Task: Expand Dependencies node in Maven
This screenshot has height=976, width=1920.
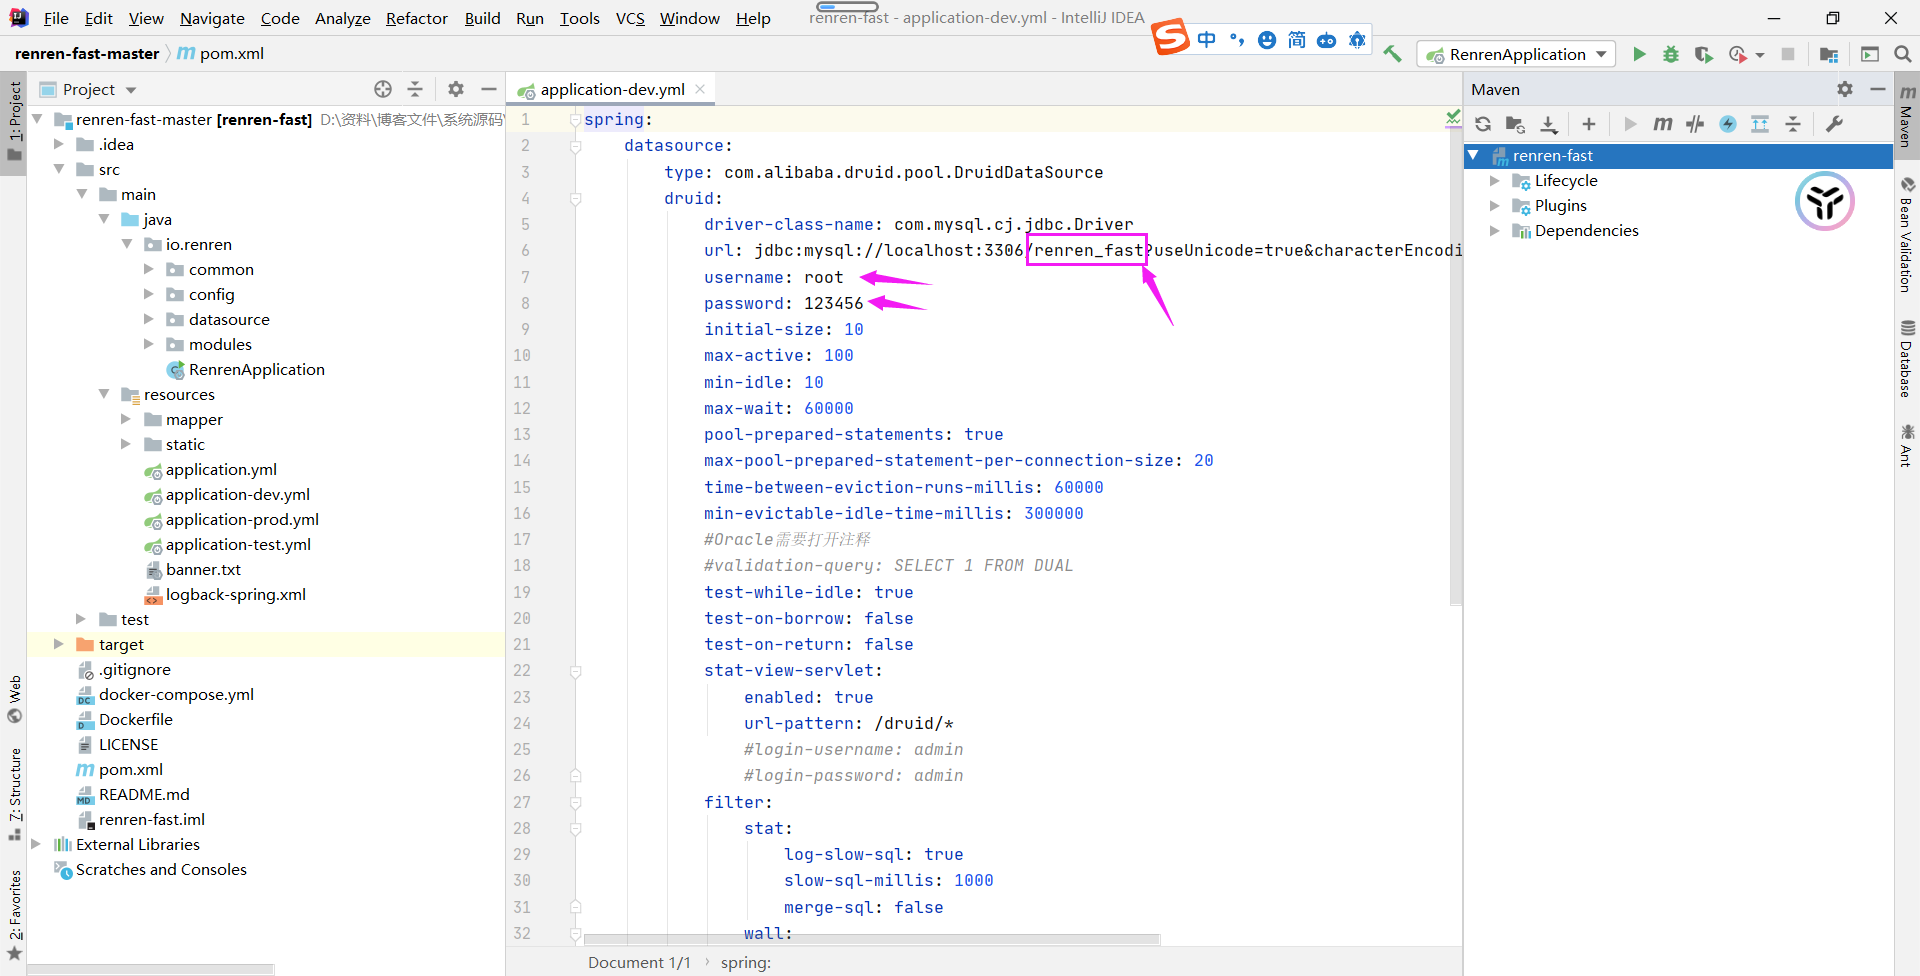Action: (1494, 231)
